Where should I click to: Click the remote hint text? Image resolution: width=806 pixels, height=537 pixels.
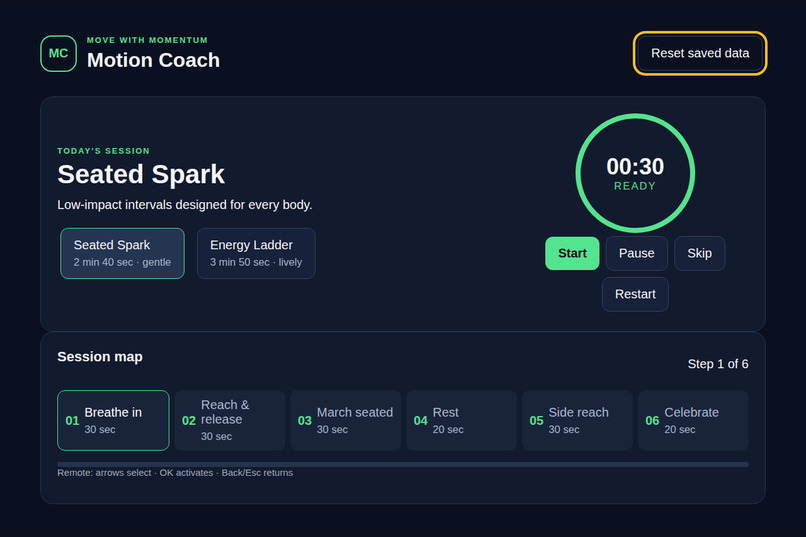pos(175,473)
